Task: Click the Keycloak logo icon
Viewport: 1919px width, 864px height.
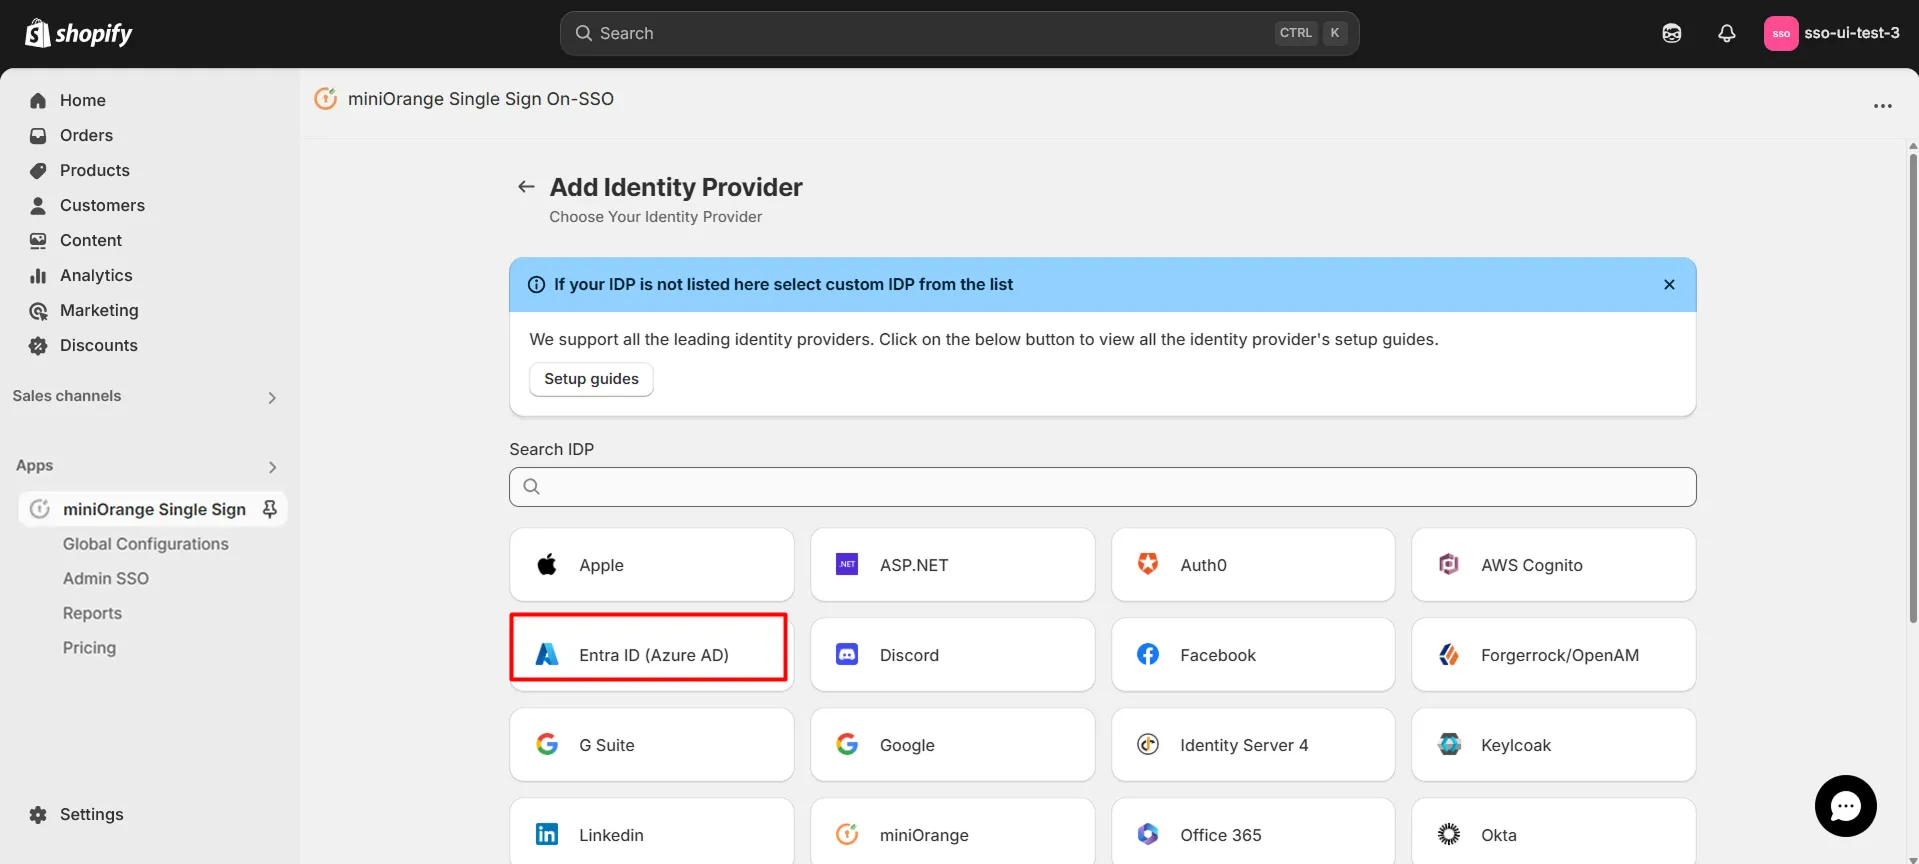Action: coord(1448,744)
